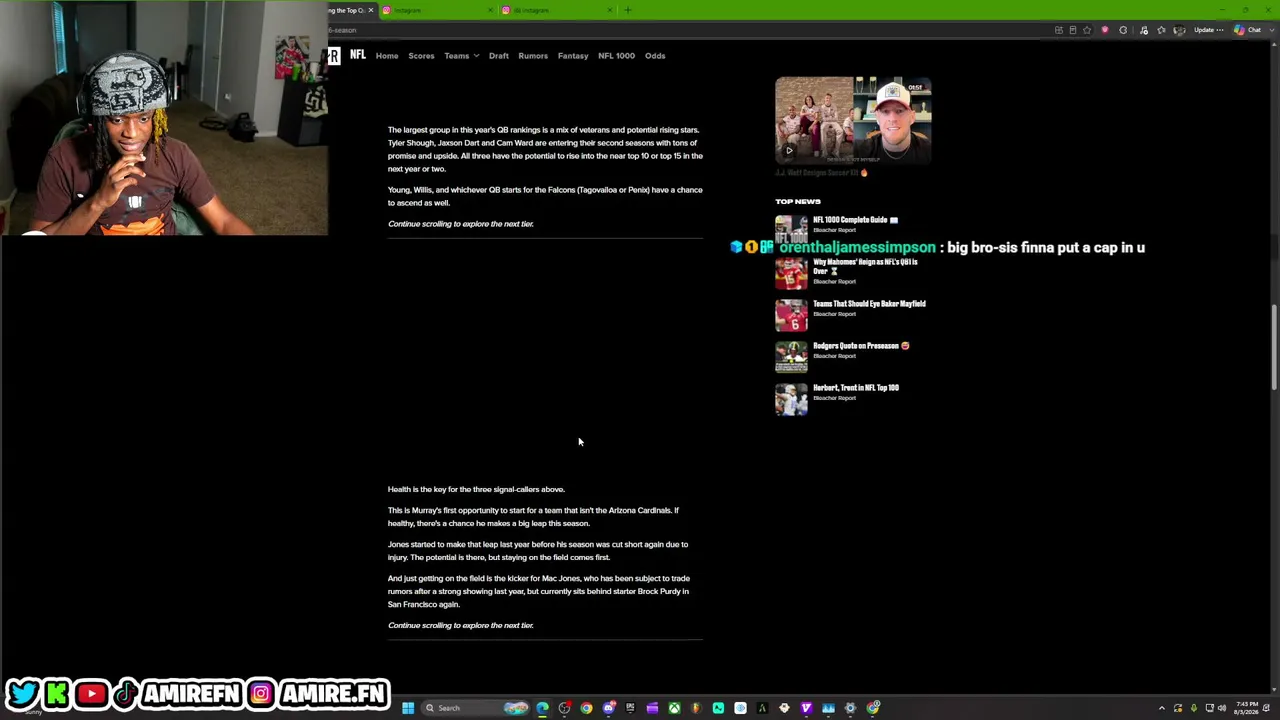Click the Baker Mayfield story thumbnail
Viewport: 1280px width, 720px height.
click(x=791, y=315)
